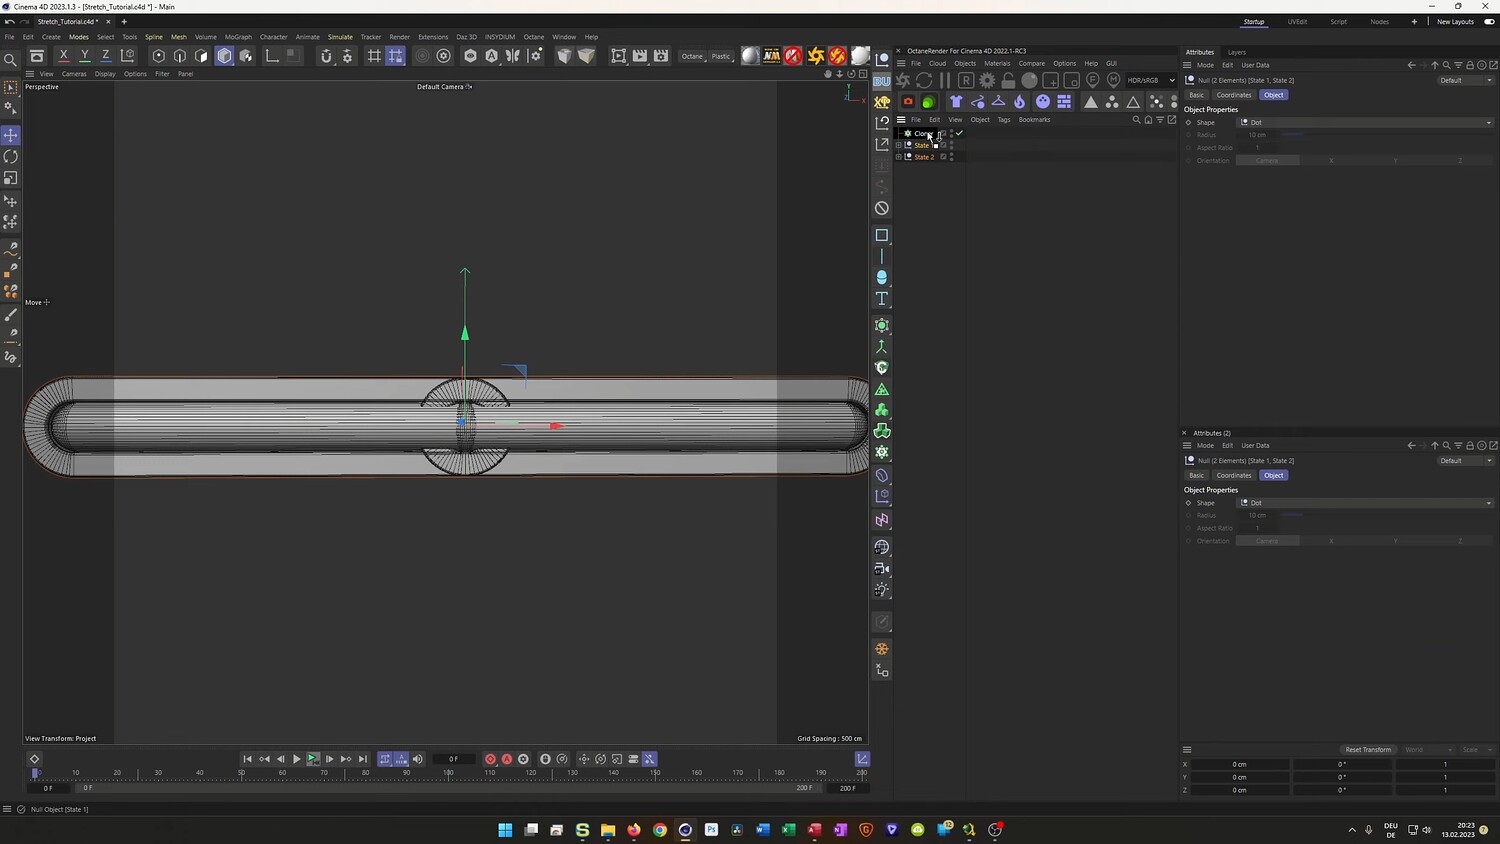Activate Model mode icon
This screenshot has width=1500, height=844.
pyautogui.click(x=224, y=56)
